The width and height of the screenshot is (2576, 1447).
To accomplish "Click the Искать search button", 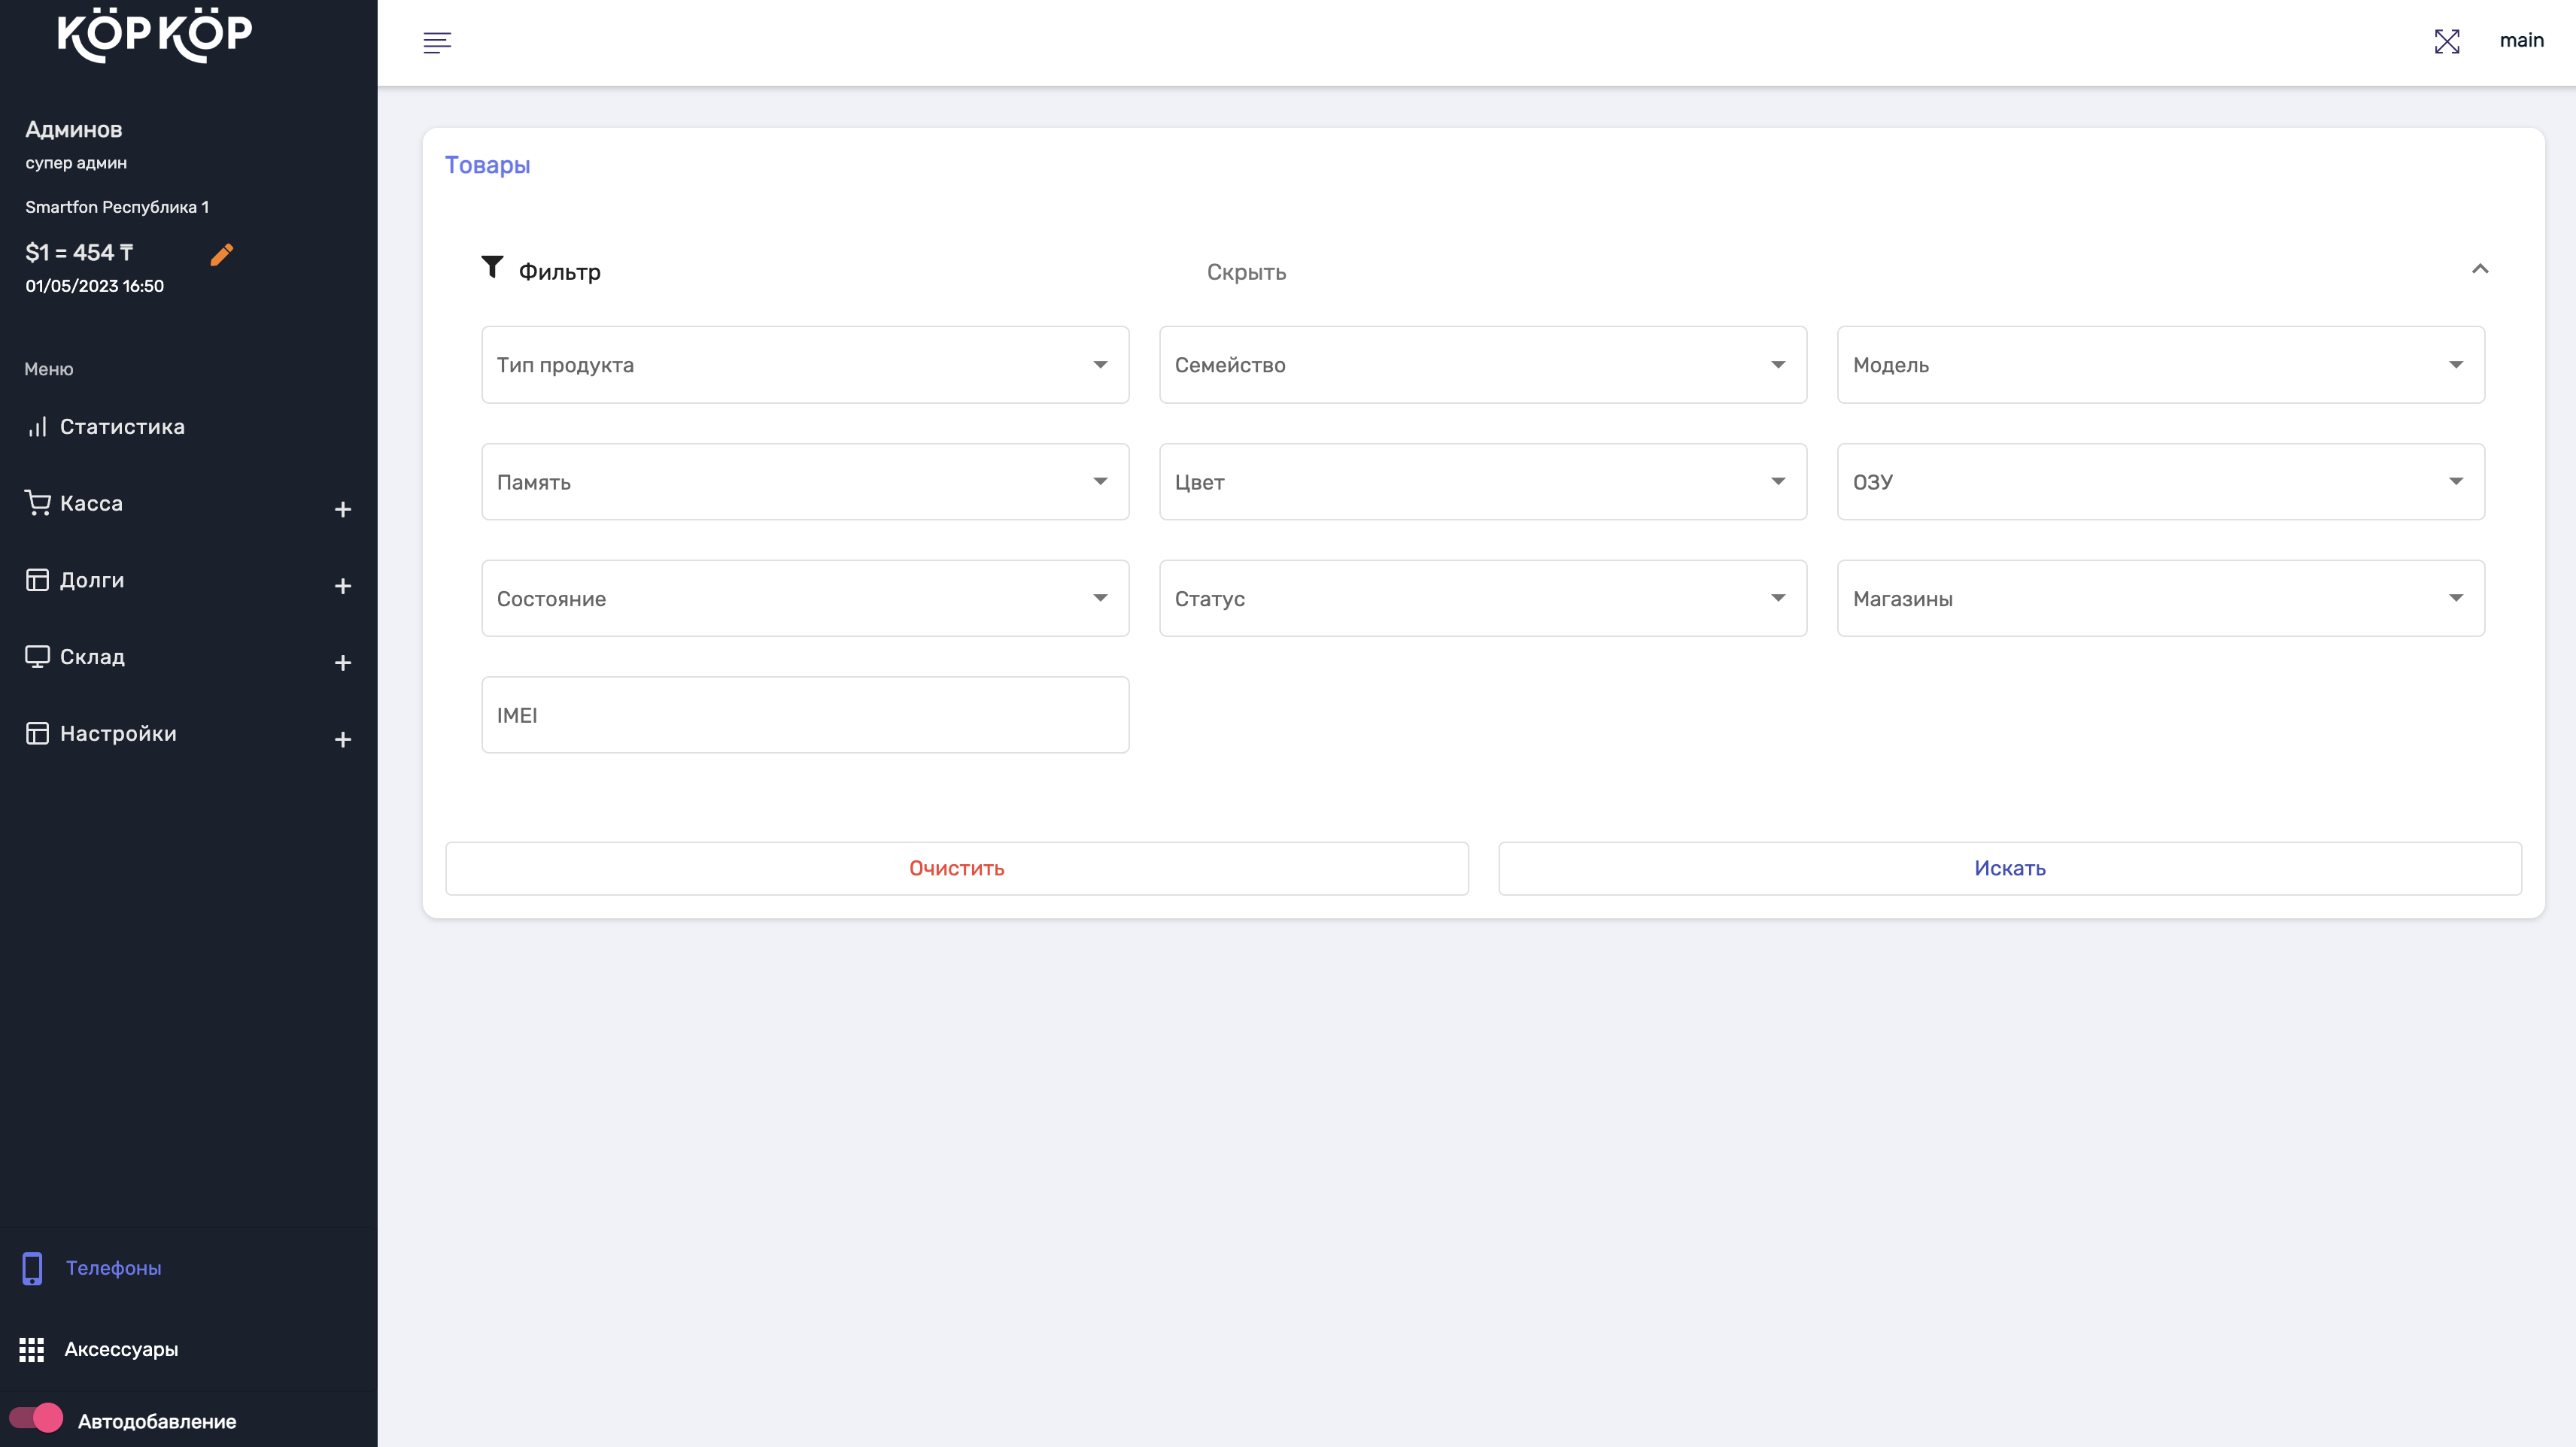I will click(x=2009, y=868).
